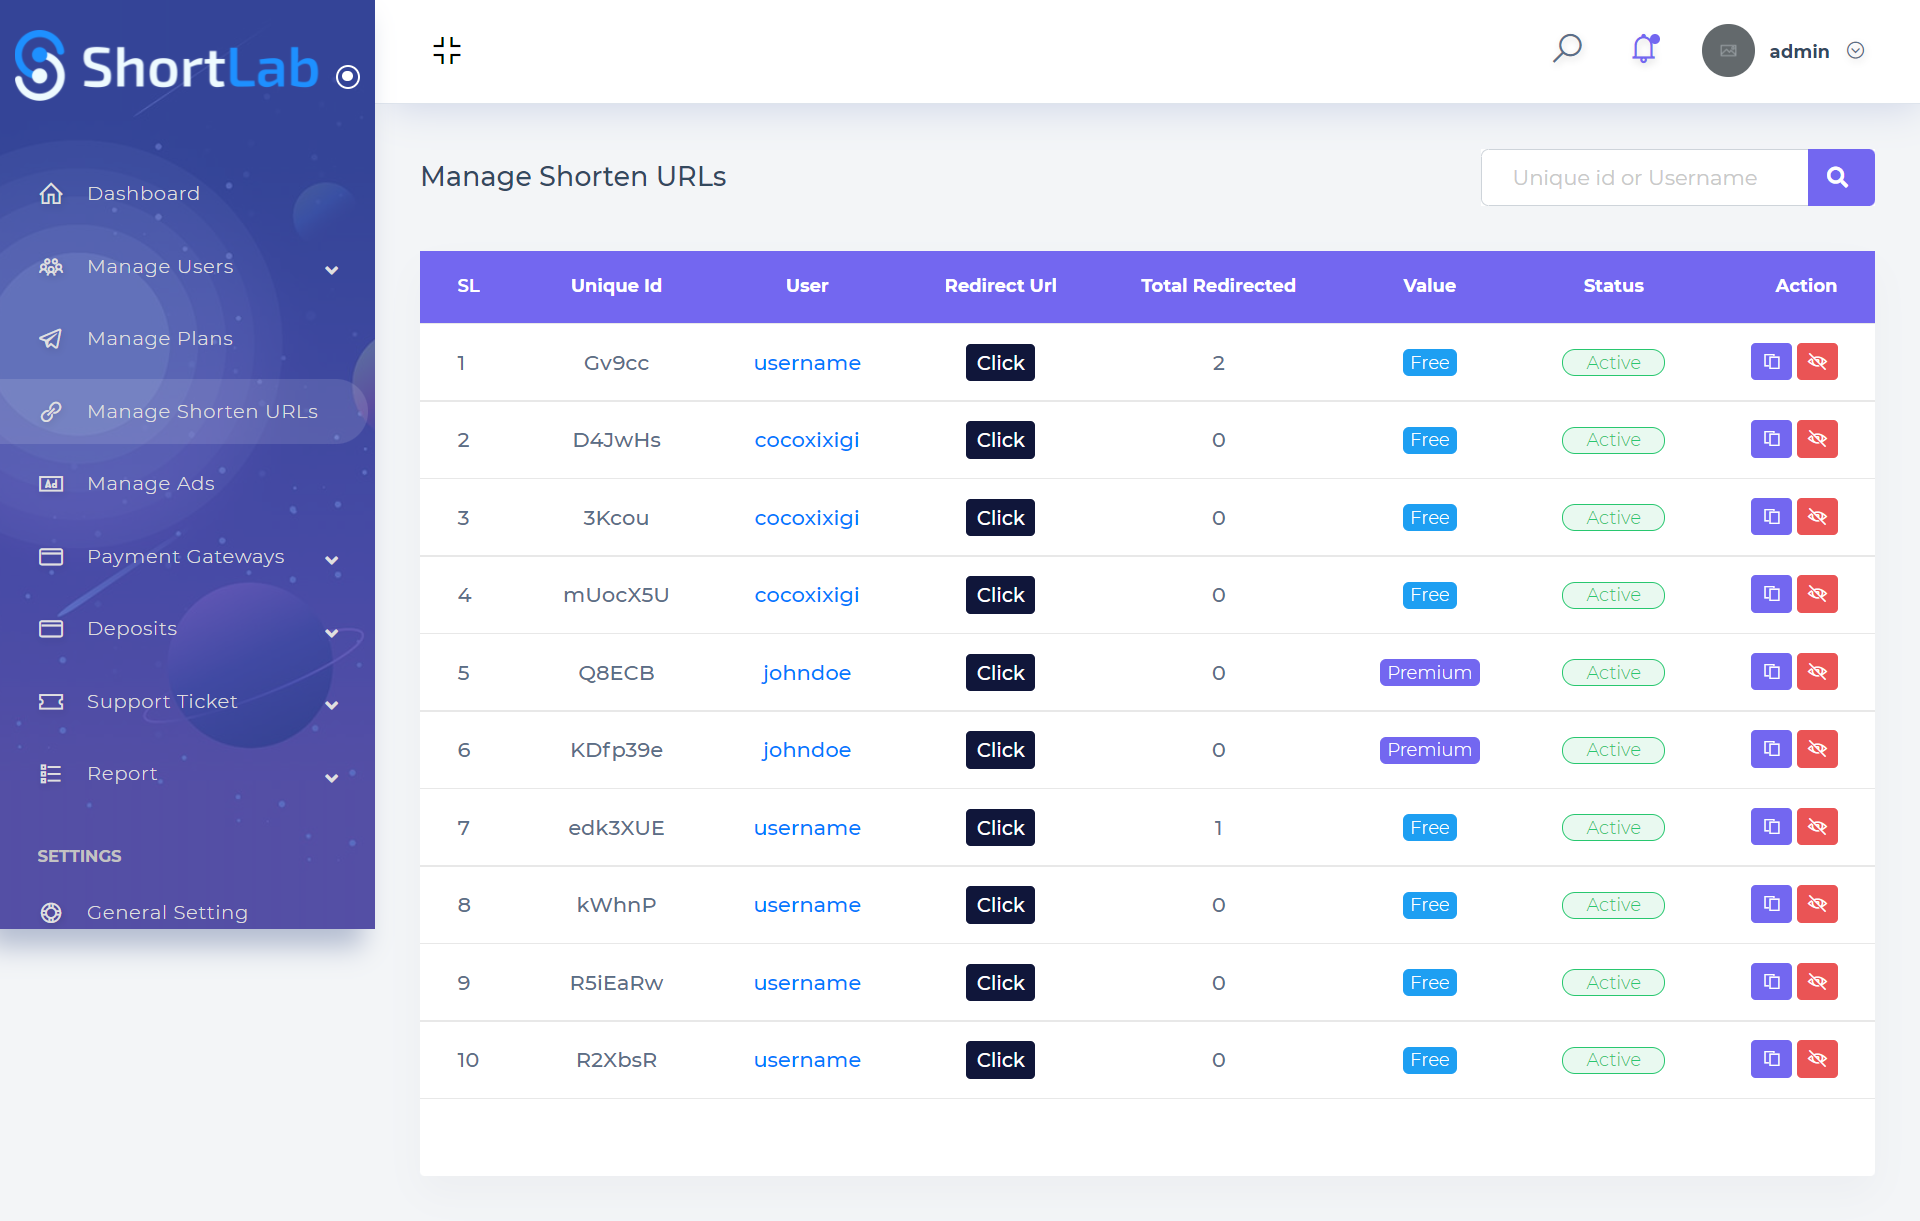Screen dimensions: 1920x1221
Task: Expand Payment Gateways menu chevron
Action: coord(331,560)
